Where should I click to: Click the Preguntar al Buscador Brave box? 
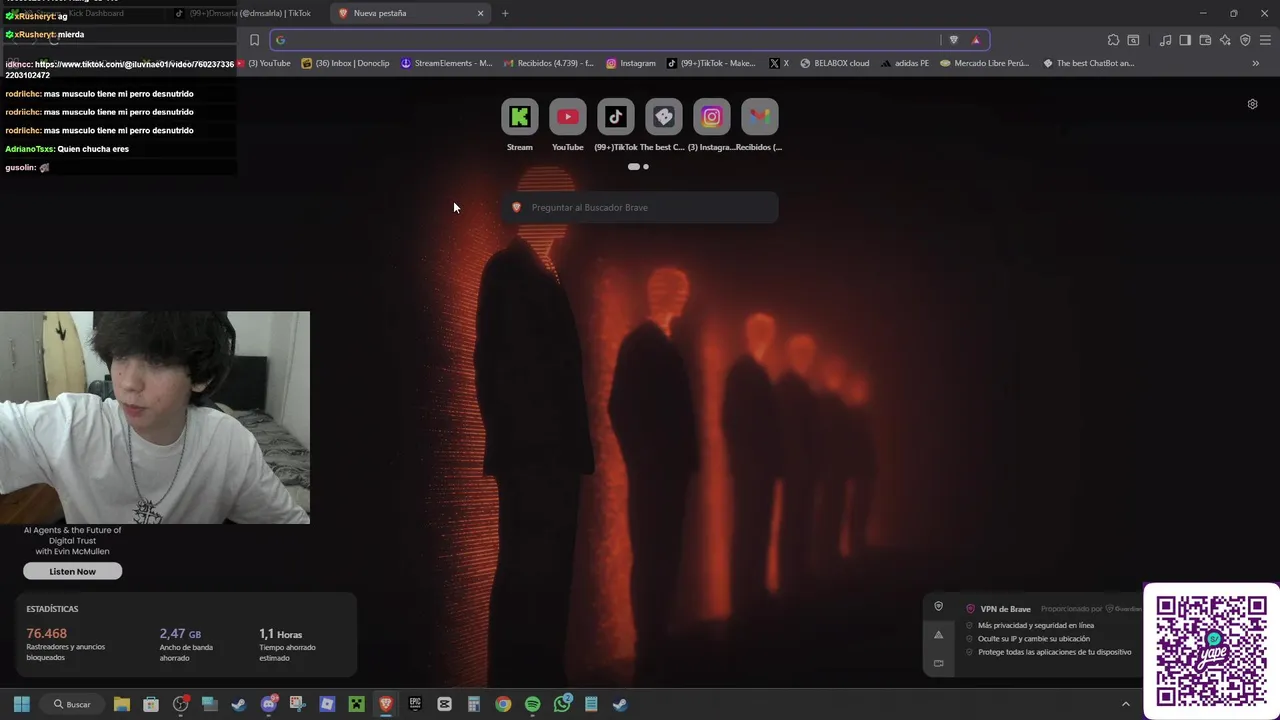click(x=640, y=207)
